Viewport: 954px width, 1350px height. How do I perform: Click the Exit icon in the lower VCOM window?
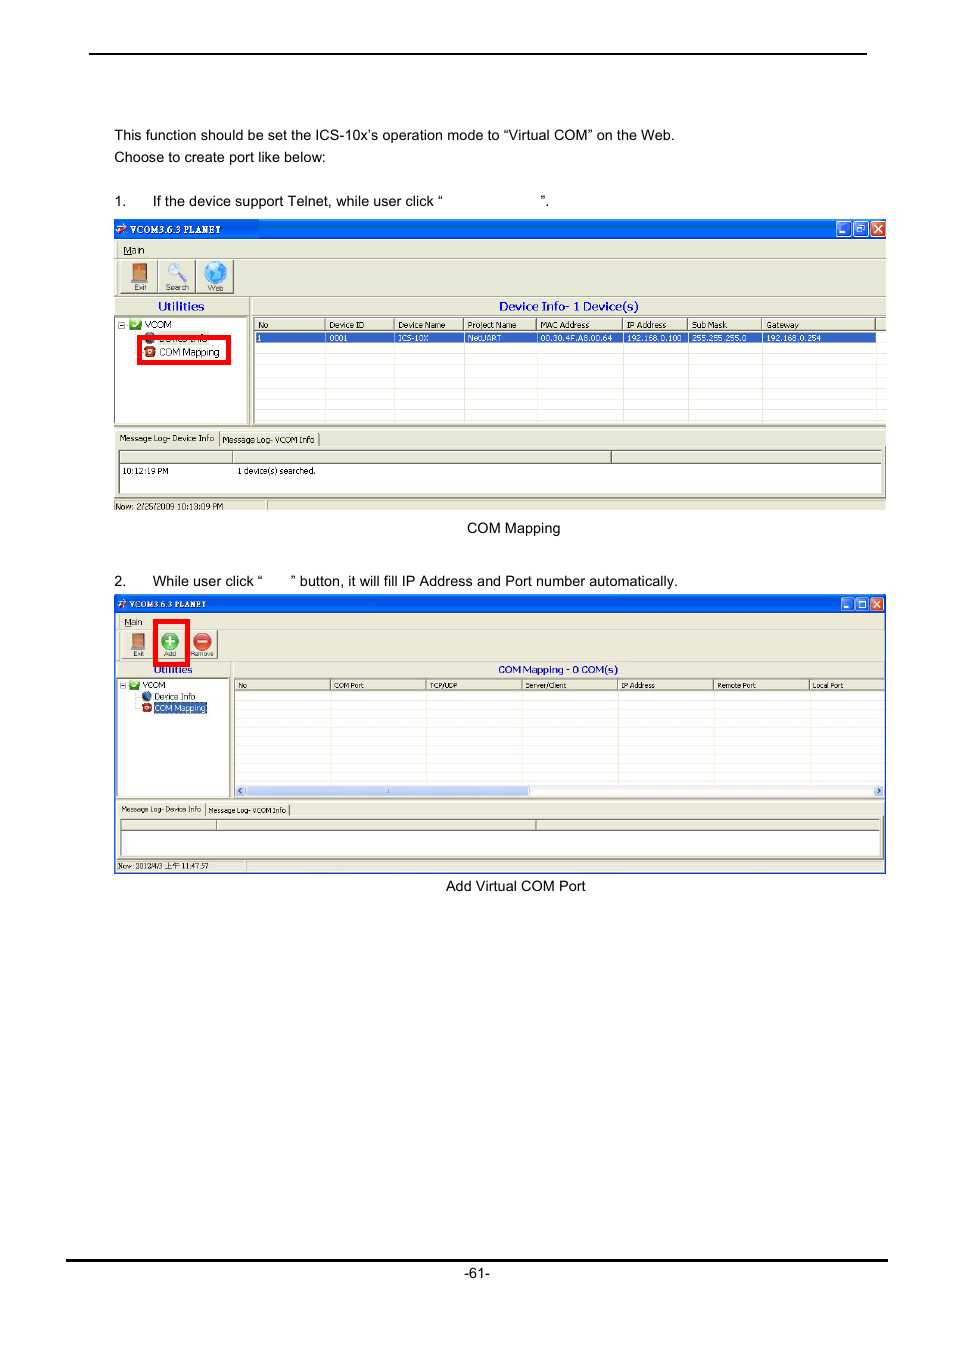point(138,644)
